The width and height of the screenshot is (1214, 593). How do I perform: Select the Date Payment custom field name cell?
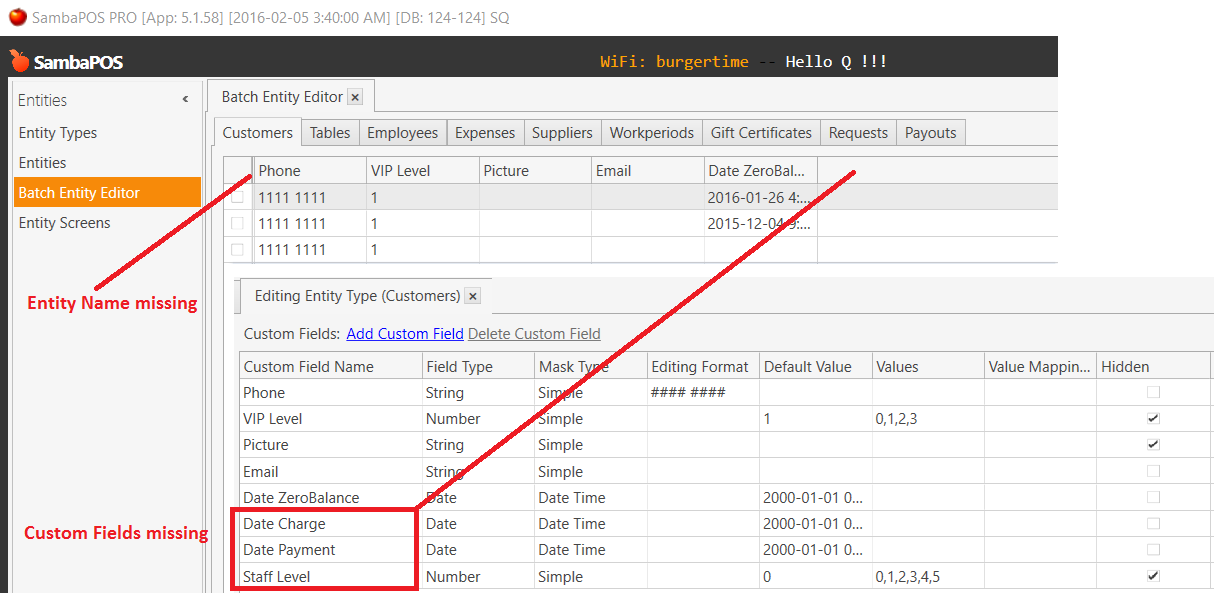click(331, 550)
